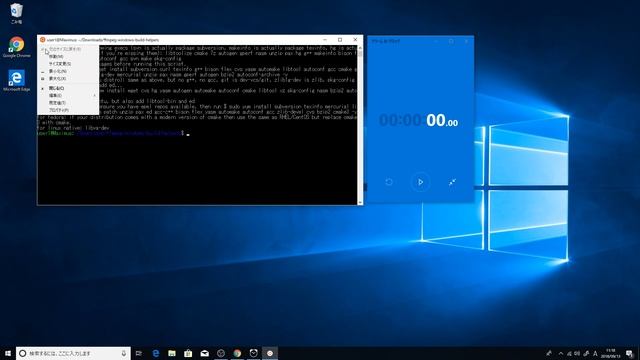Expand the 編集 (Edit) submenu entry
The height and width of the screenshot is (360, 640).
(68, 96)
